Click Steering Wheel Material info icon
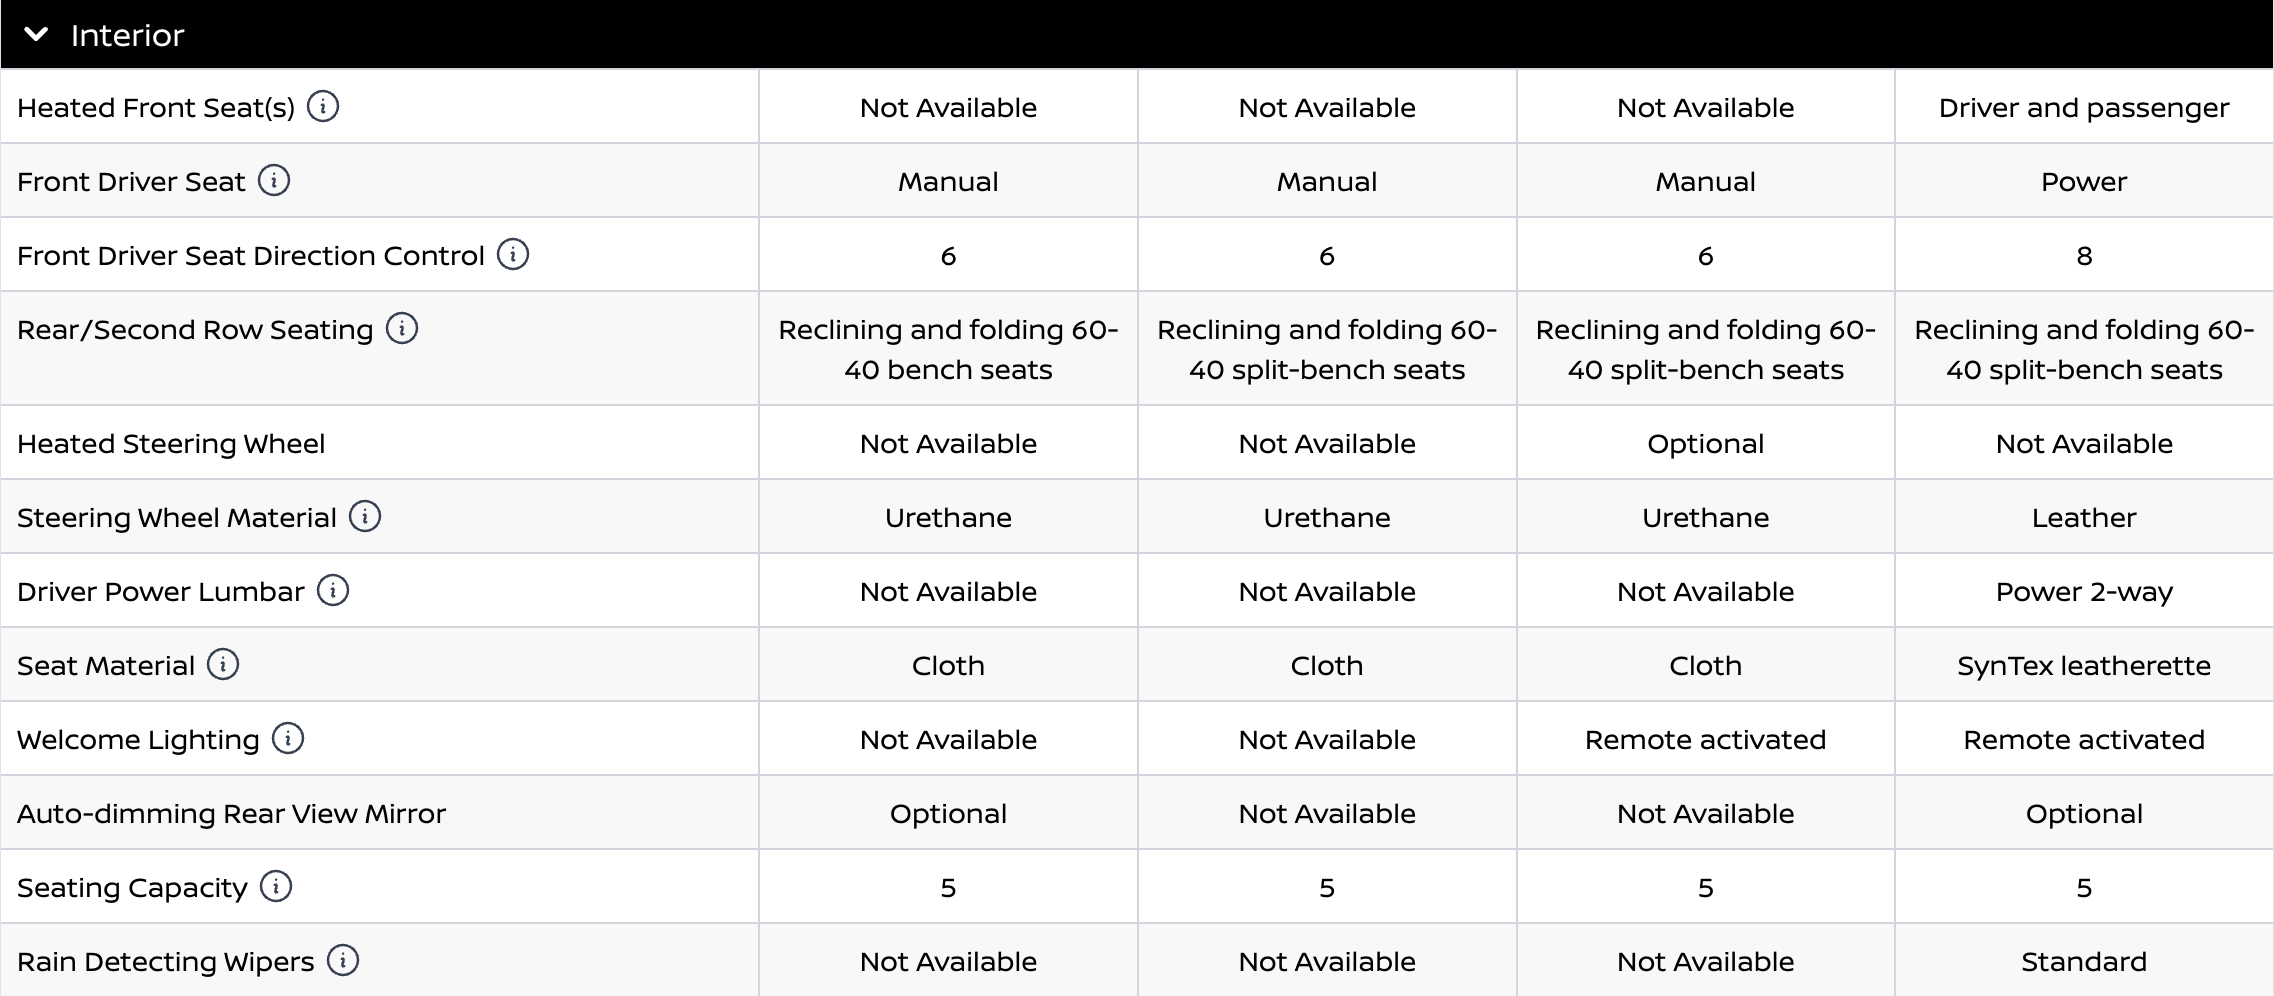This screenshot has height=996, width=2274. (x=365, y=516)
